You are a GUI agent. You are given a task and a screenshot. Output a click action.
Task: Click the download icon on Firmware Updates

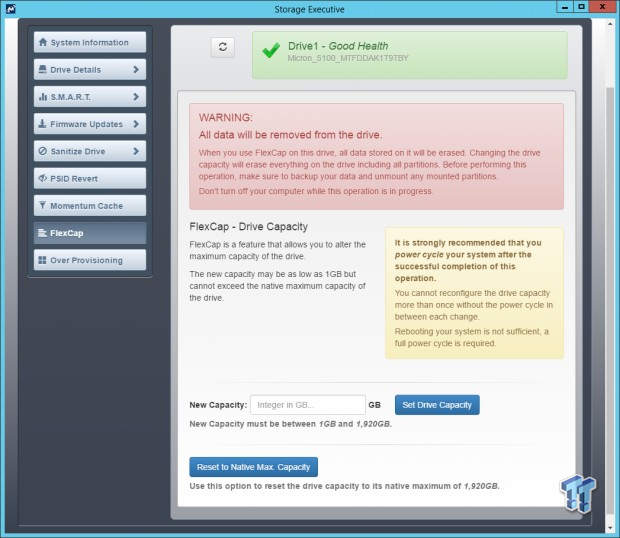[42, 124]
